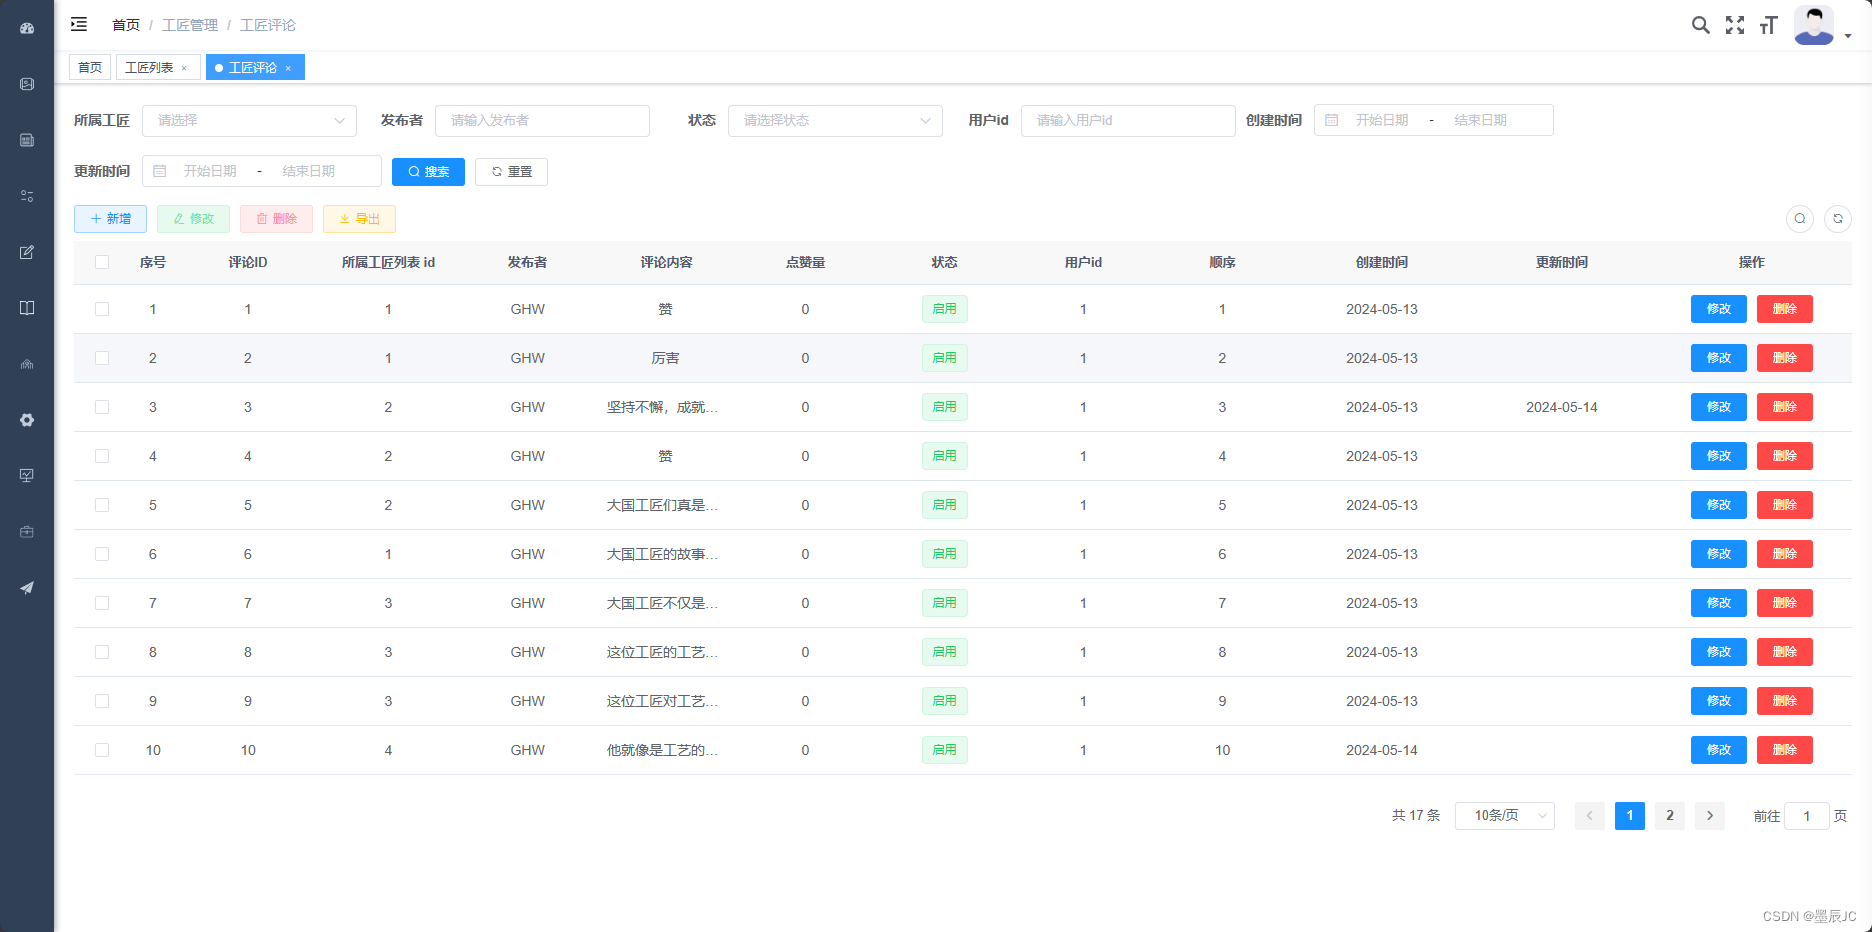Check the row with 序号 2
Viewport: 1872px width, 932px height.
102,358
